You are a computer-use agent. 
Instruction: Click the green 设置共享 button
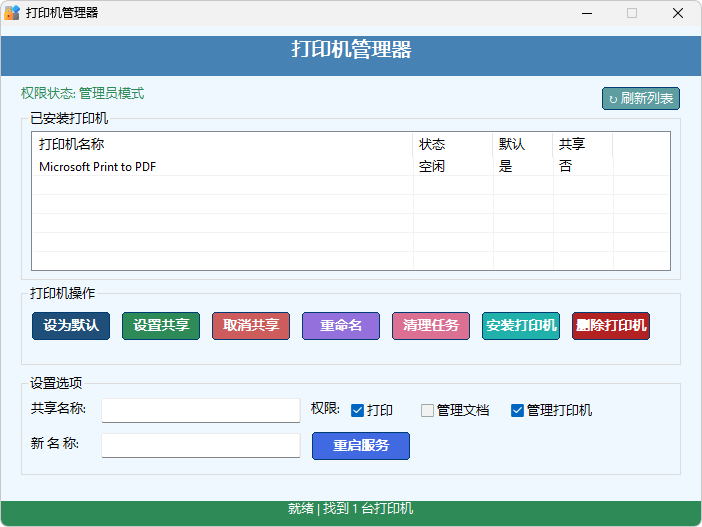[161, 326]
